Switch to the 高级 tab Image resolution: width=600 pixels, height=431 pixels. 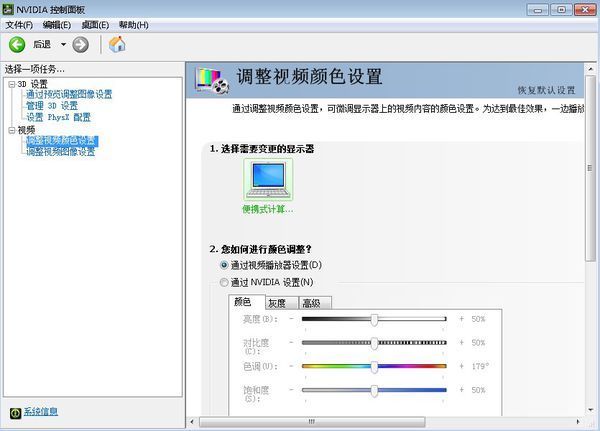[x=315, y=303]
